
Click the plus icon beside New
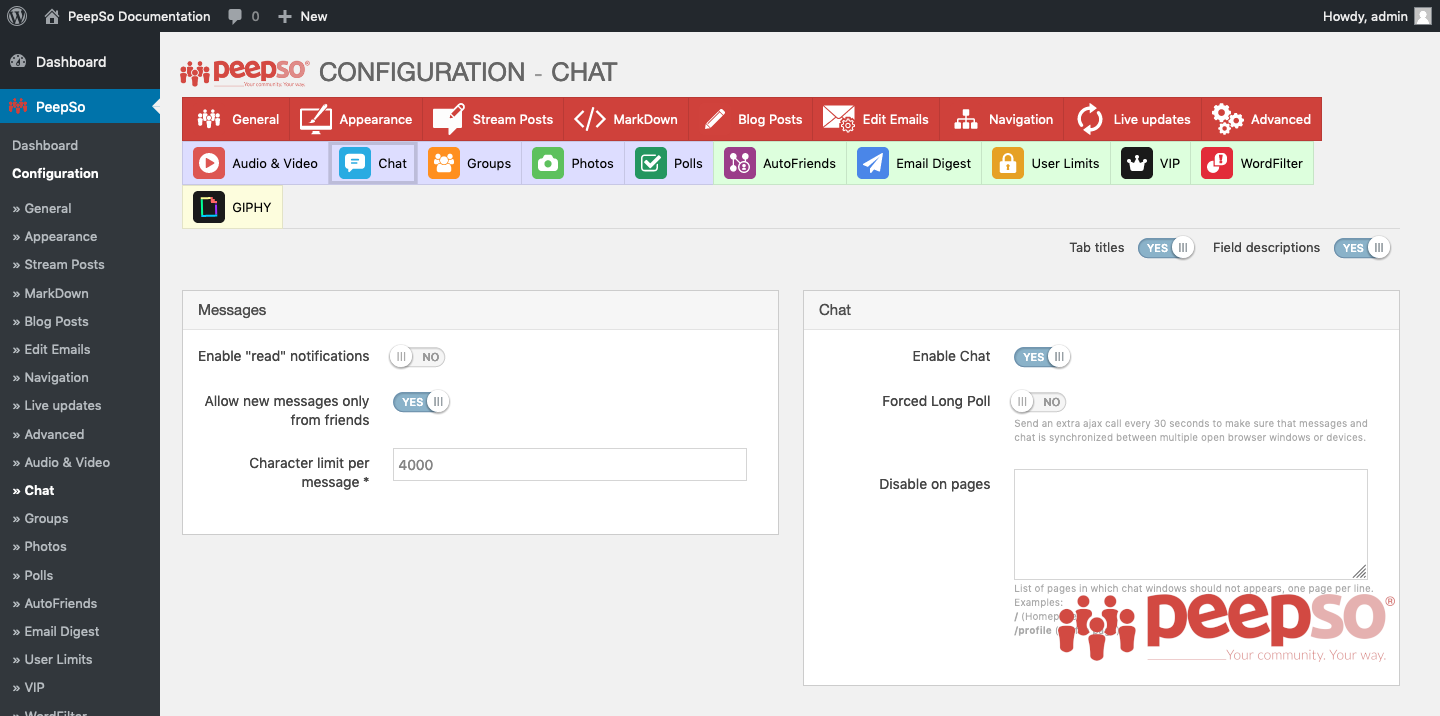click(x=285, y=16)
